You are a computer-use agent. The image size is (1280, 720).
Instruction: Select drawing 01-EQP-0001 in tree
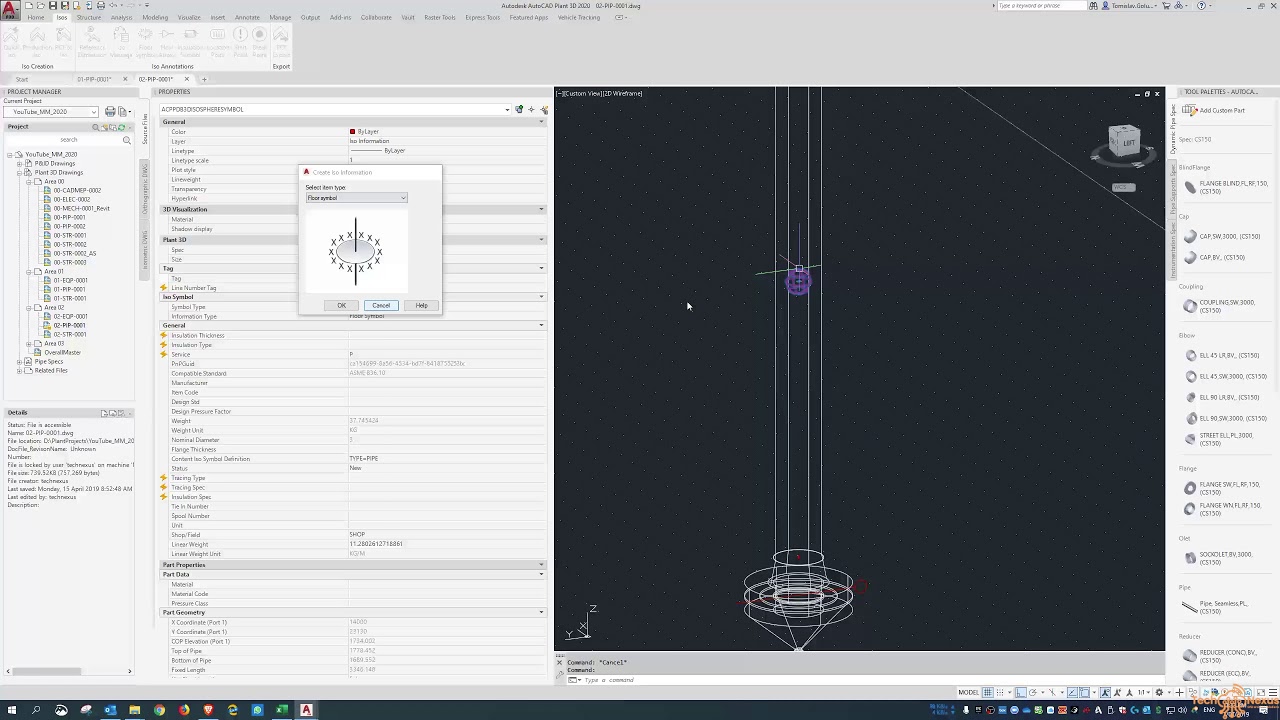[70, 280]
